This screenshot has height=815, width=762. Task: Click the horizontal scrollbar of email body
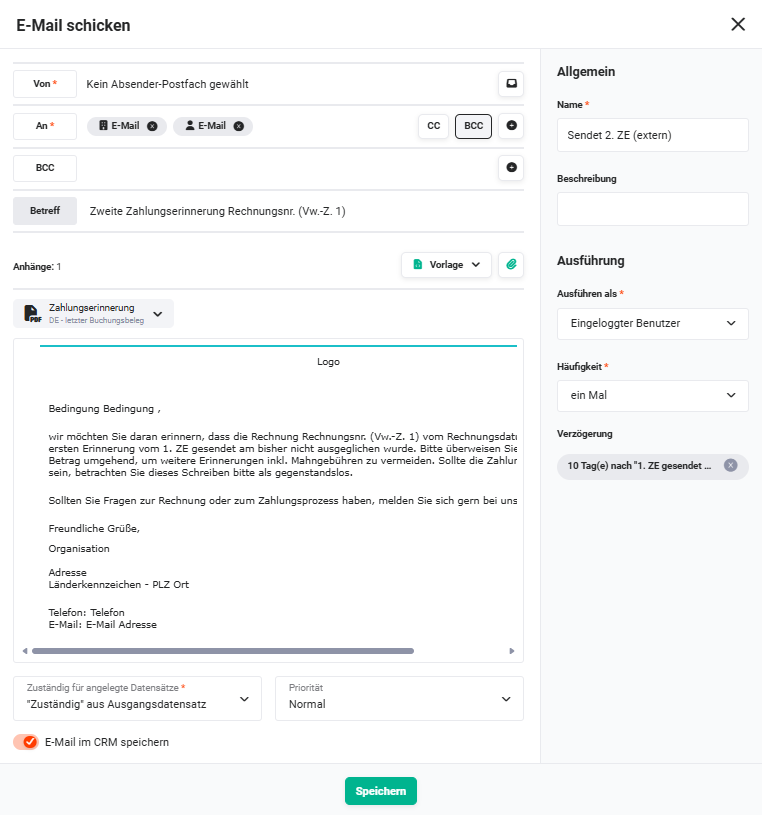(x=222, y=651)
